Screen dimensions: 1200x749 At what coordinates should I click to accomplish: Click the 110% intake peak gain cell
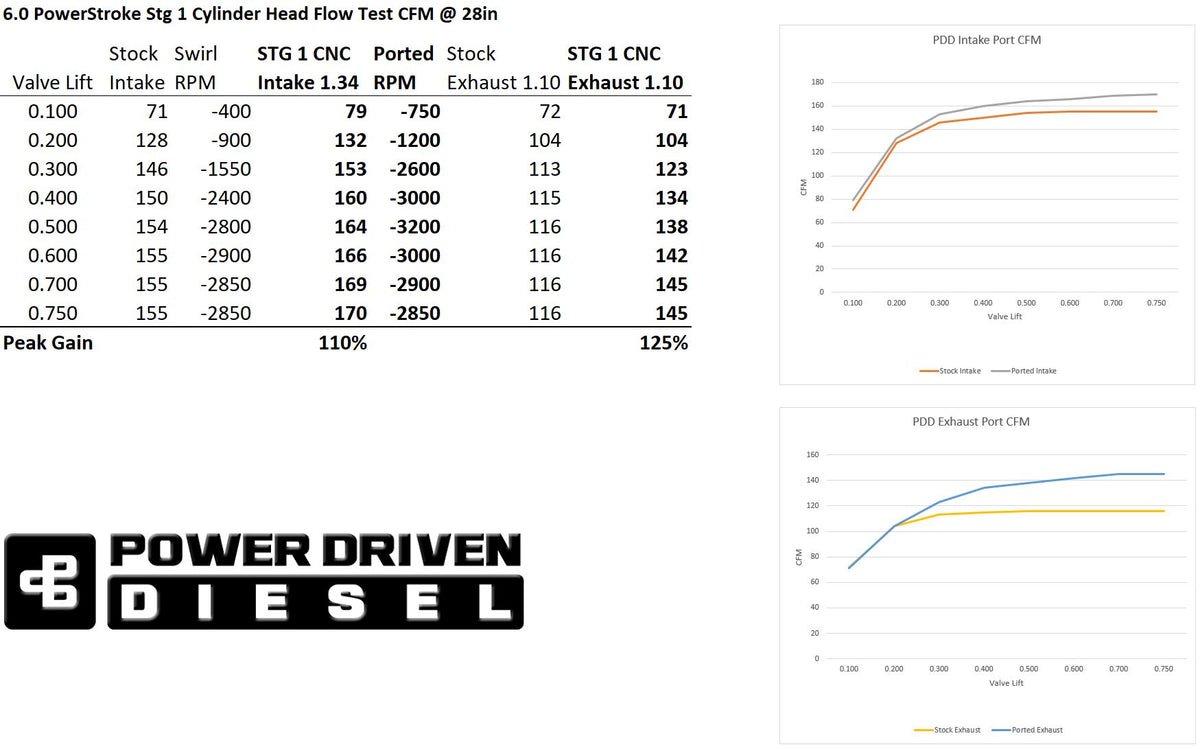tap(343, 343)
